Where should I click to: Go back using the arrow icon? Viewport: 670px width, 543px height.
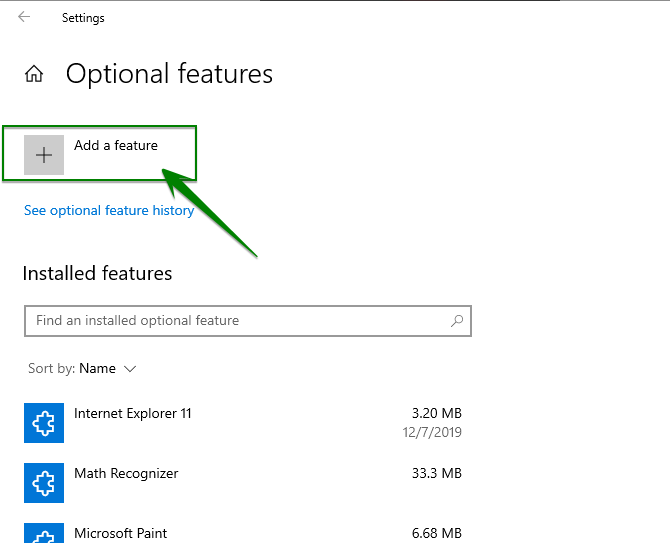click(x=24, y=17)
